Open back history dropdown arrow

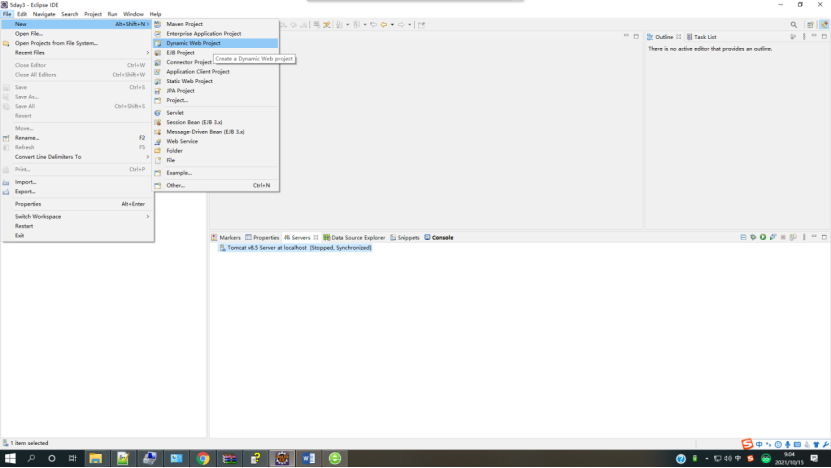pos(392,24)
